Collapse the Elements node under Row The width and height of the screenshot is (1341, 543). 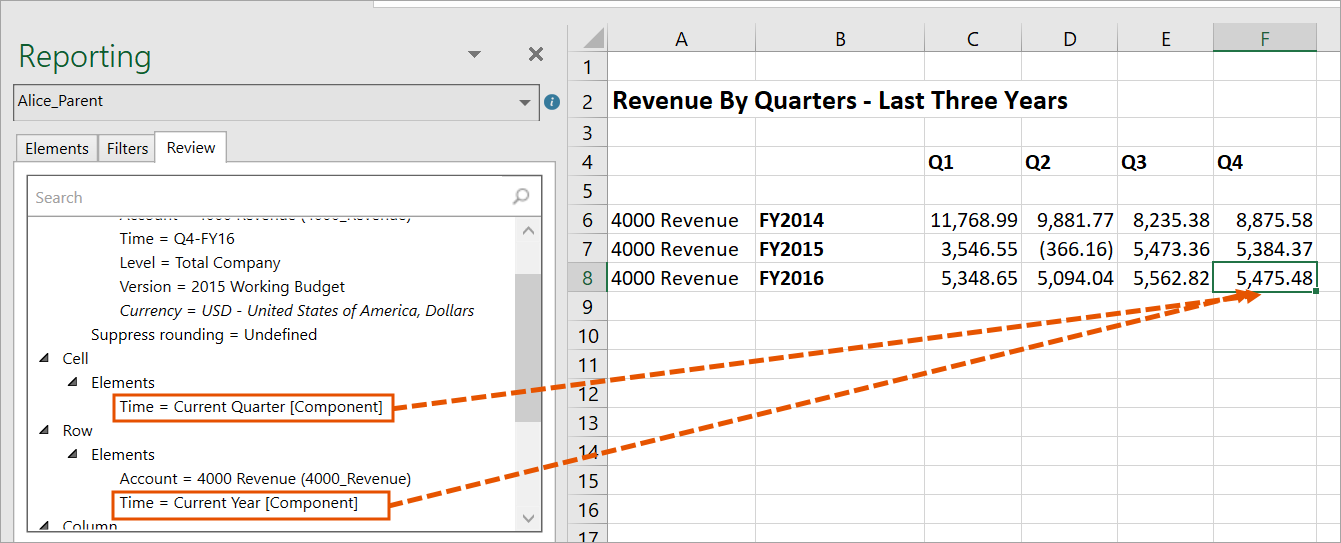(x=73, y=455)
